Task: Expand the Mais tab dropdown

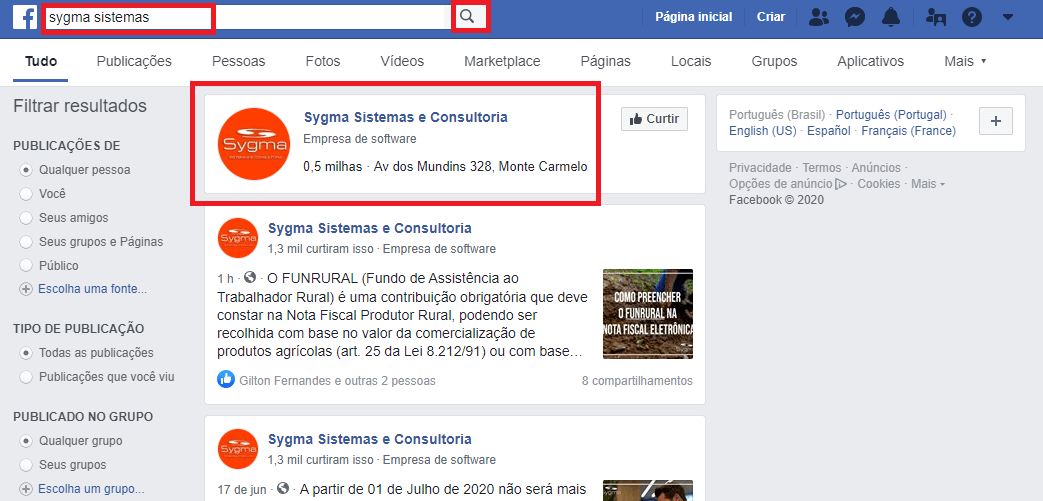Action: (x=965, y=61)
